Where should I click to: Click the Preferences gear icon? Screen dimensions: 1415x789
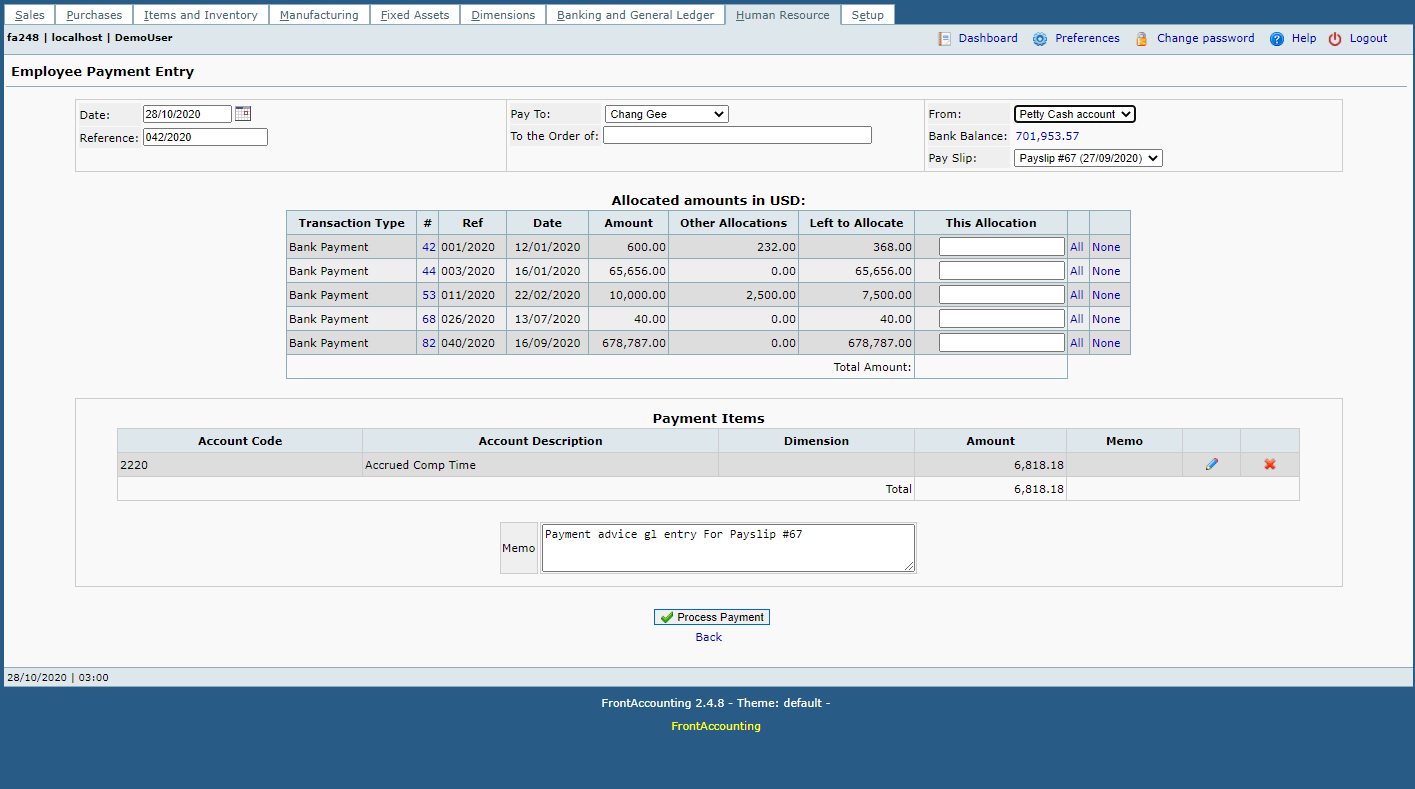click(x=1040, y=39)
